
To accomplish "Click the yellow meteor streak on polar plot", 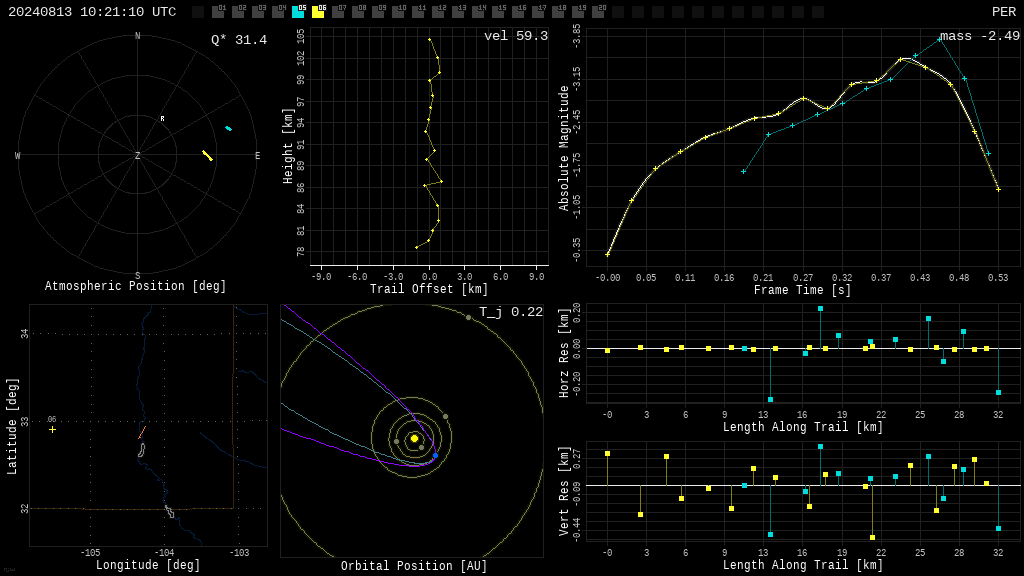I will [x=208, y=155].
